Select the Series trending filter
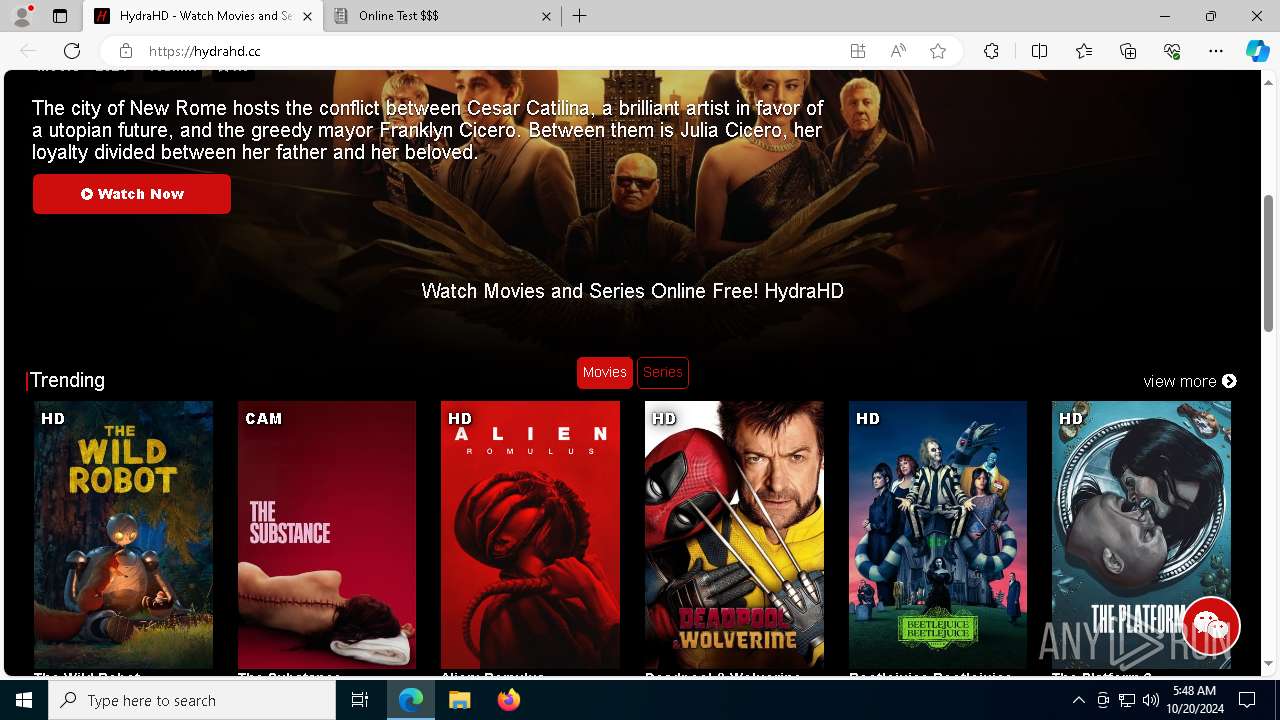The image size is (1280, 720). coord(663,372)
